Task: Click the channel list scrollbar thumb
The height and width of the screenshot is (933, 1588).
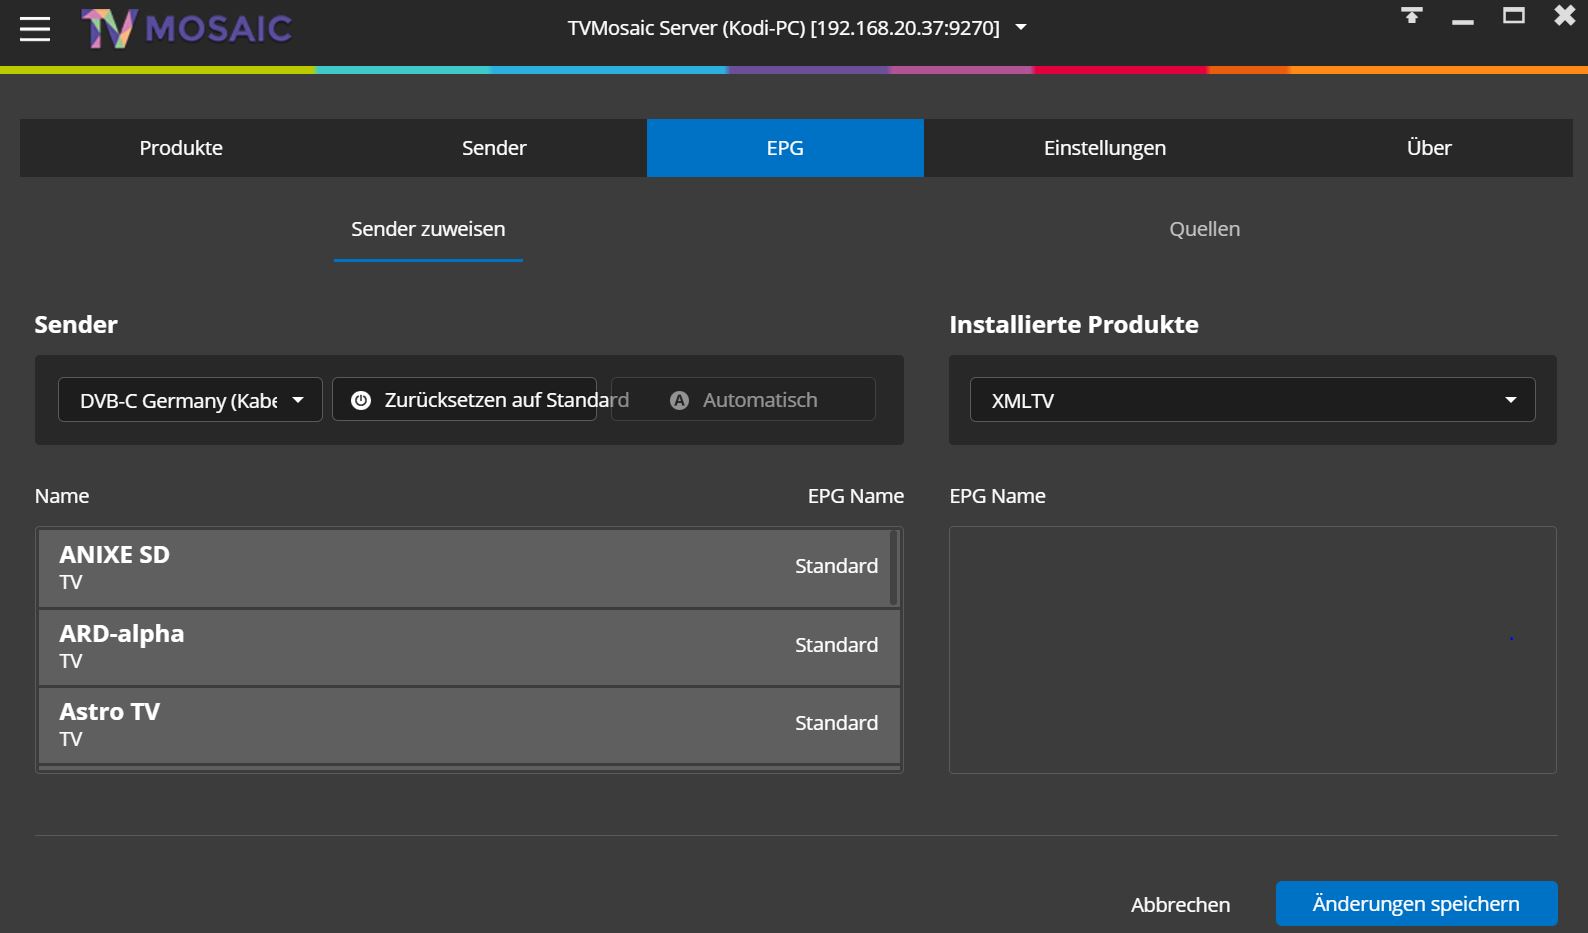Action: [x=894, y=567]
